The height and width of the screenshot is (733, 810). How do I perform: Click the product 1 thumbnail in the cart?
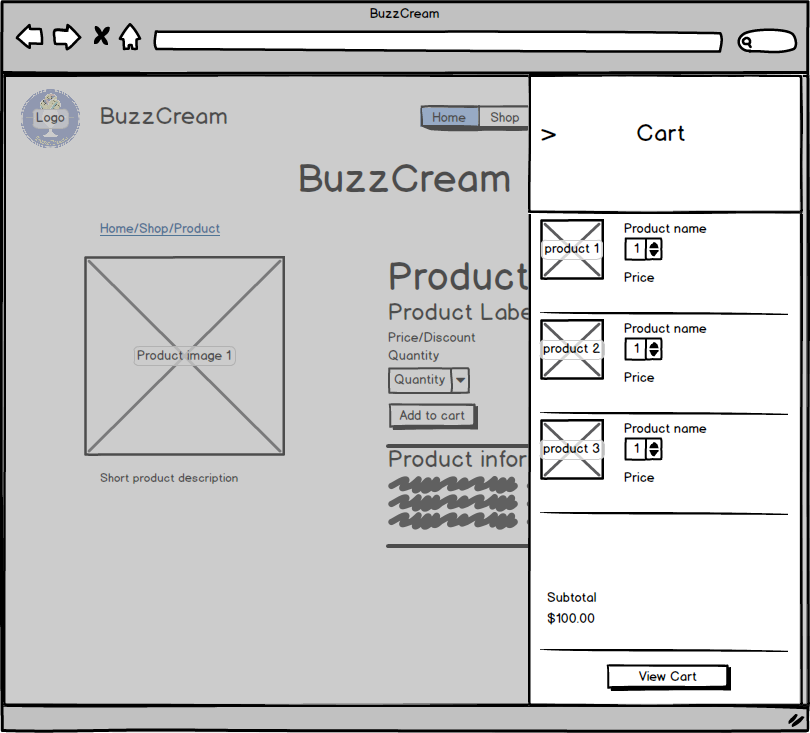[x=571, y=249]
